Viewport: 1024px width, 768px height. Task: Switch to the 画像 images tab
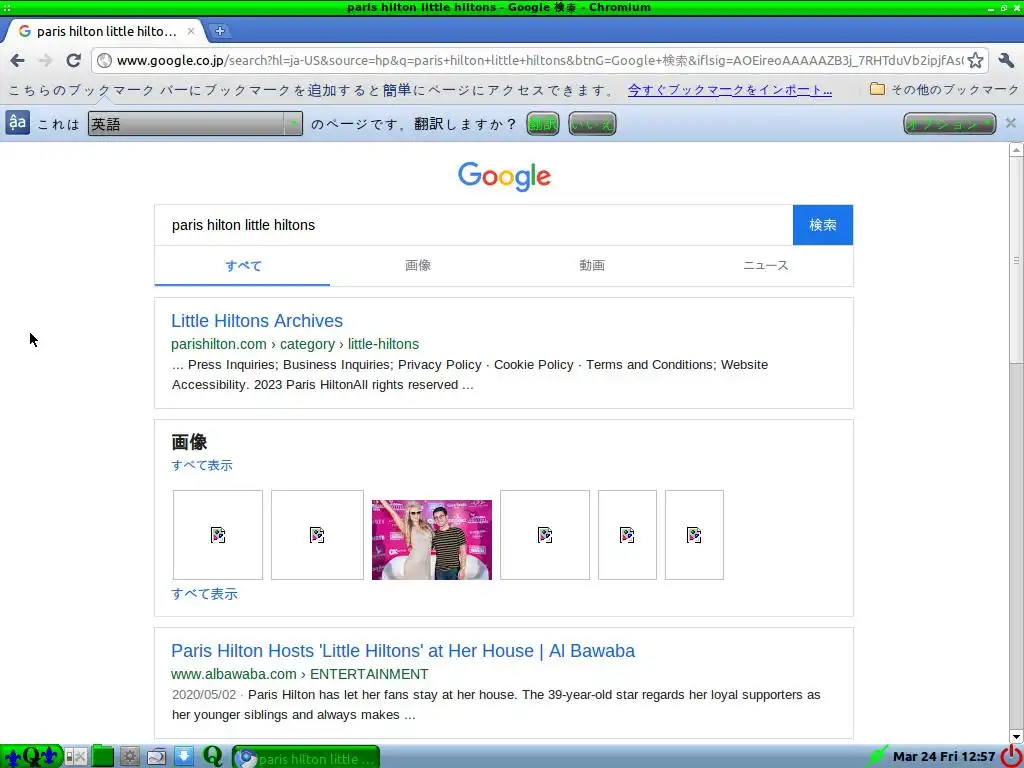tap(417, 265)
